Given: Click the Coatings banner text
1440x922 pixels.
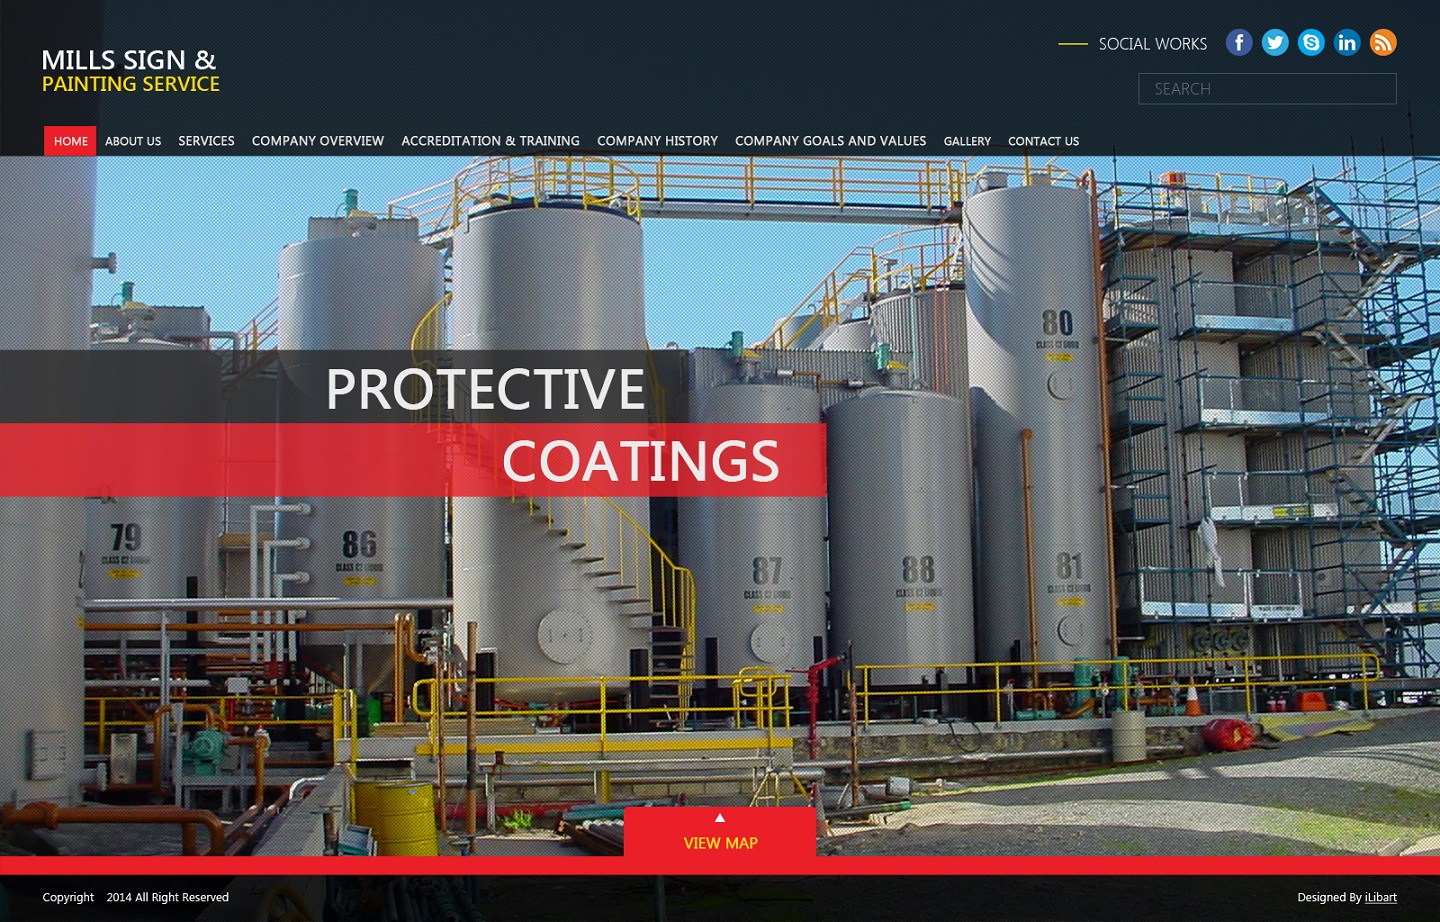Looking at the screenshot, I should [640, 461].
